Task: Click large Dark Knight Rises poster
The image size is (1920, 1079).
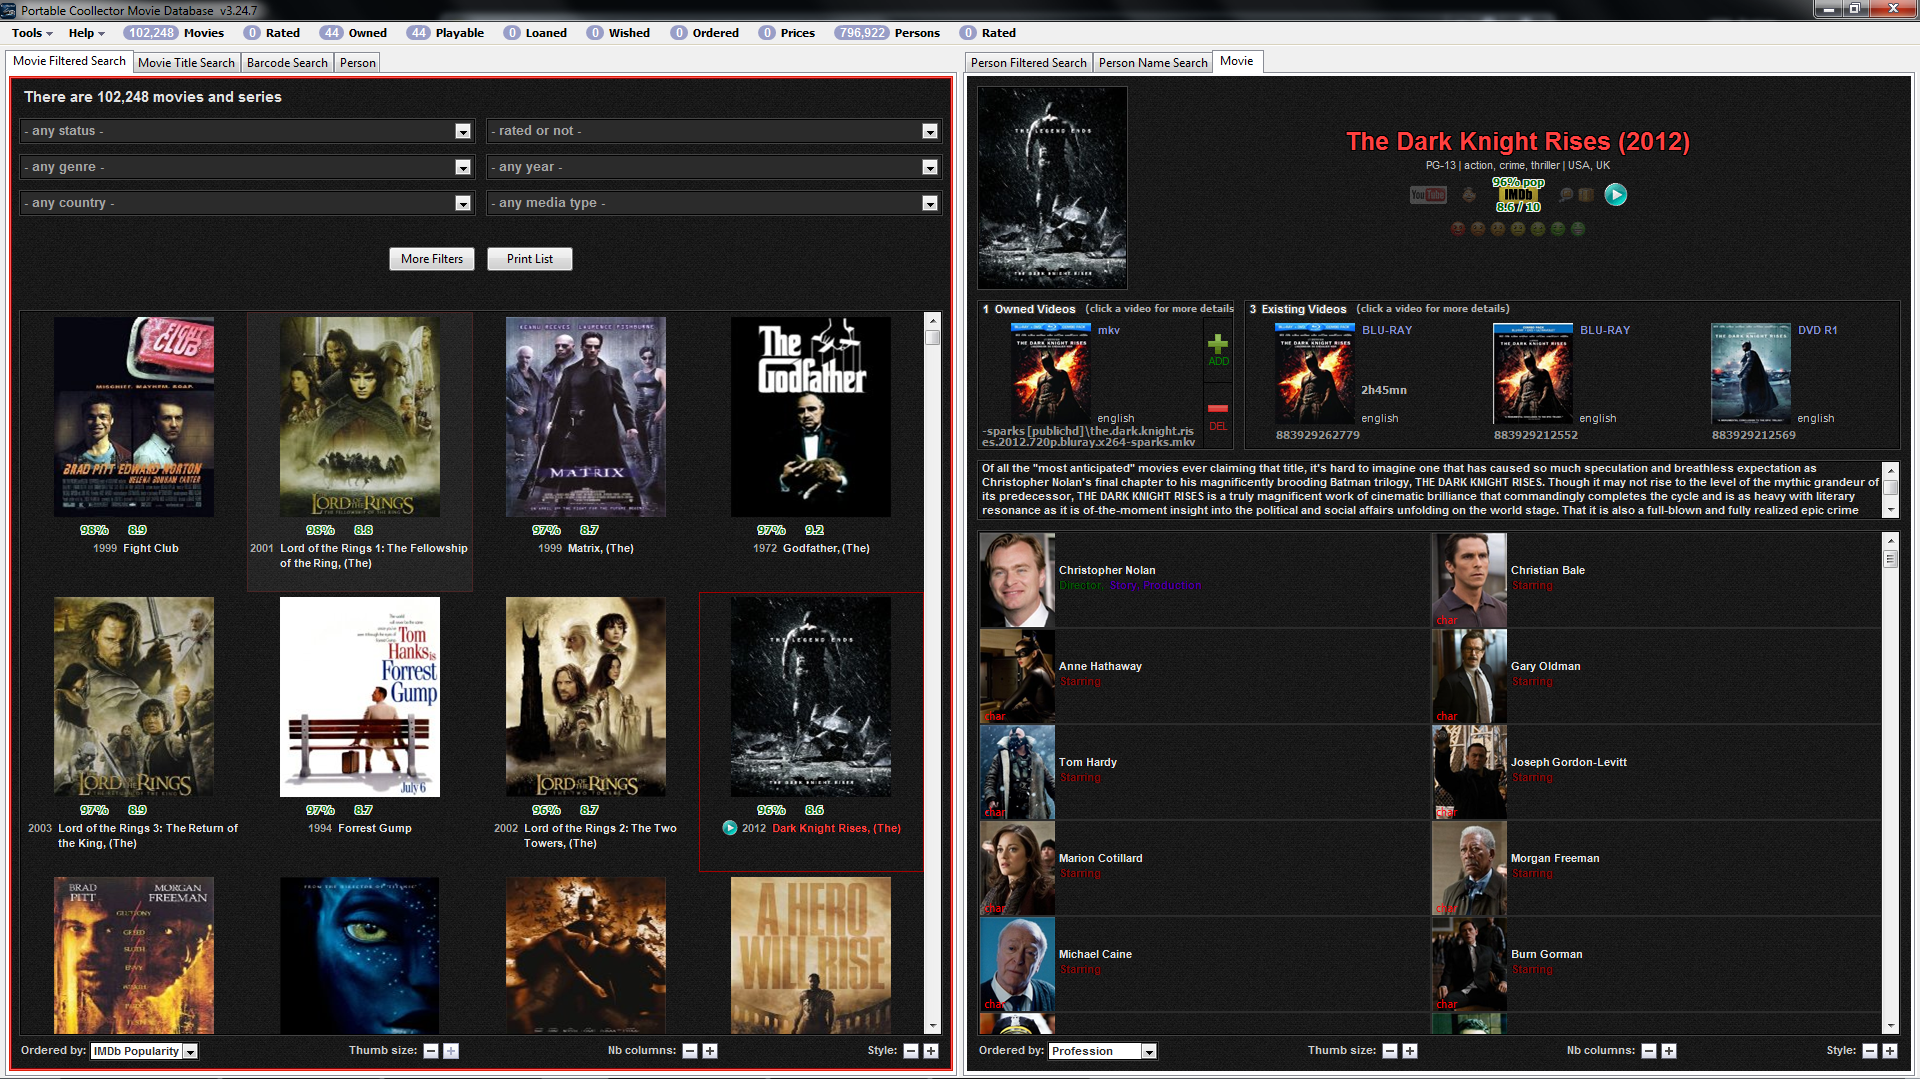Action: [1052, 188]
